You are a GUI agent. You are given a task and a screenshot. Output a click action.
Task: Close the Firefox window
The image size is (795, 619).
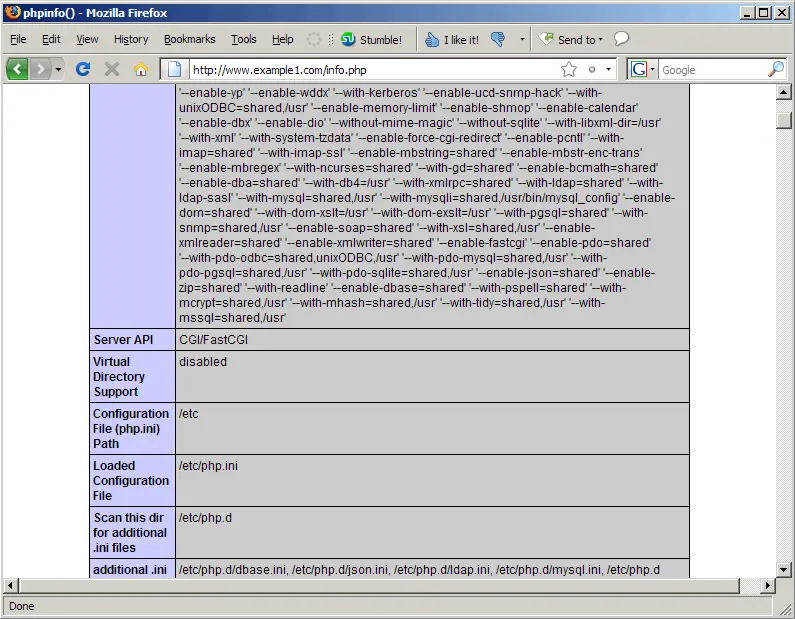tap(782, 13)
